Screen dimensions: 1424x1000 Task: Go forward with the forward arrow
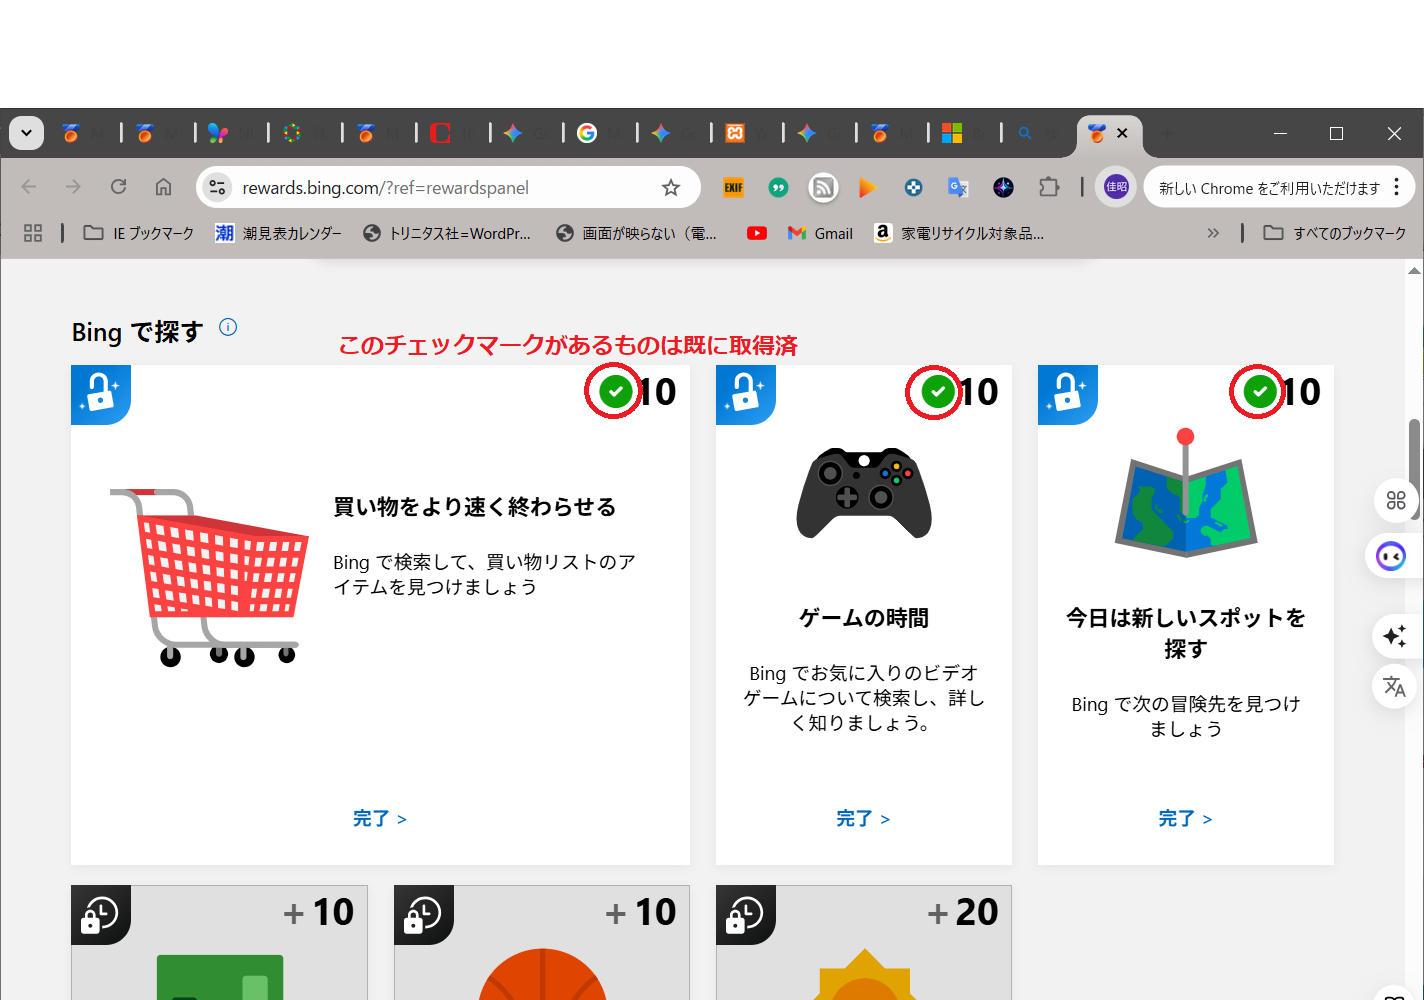tap(73, 187)
